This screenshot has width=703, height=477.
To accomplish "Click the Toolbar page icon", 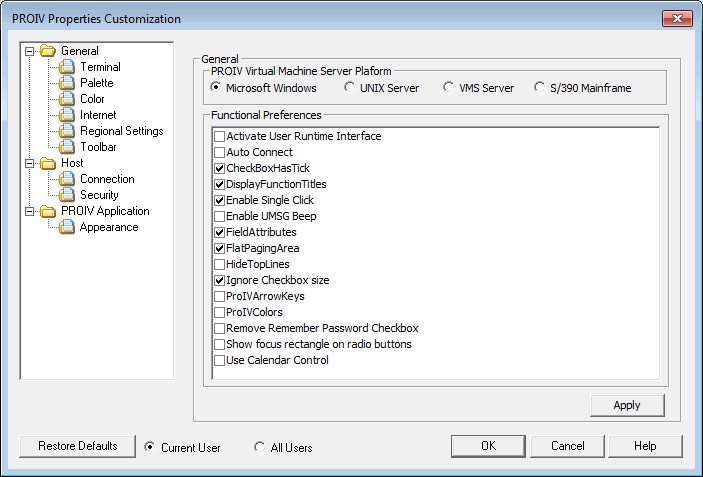I will [67, 147].
